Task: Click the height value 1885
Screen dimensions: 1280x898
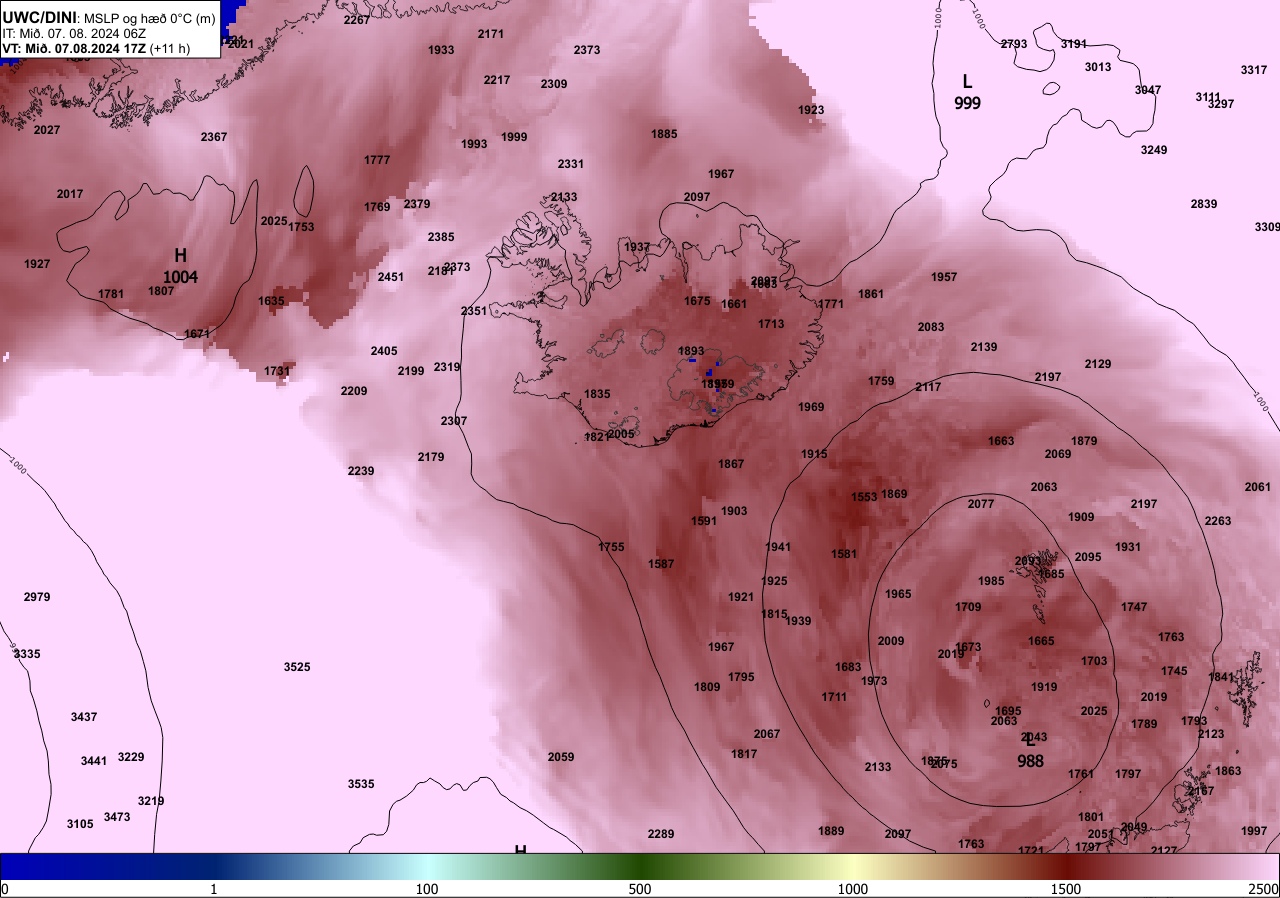Action: click(x=664, y=134)
